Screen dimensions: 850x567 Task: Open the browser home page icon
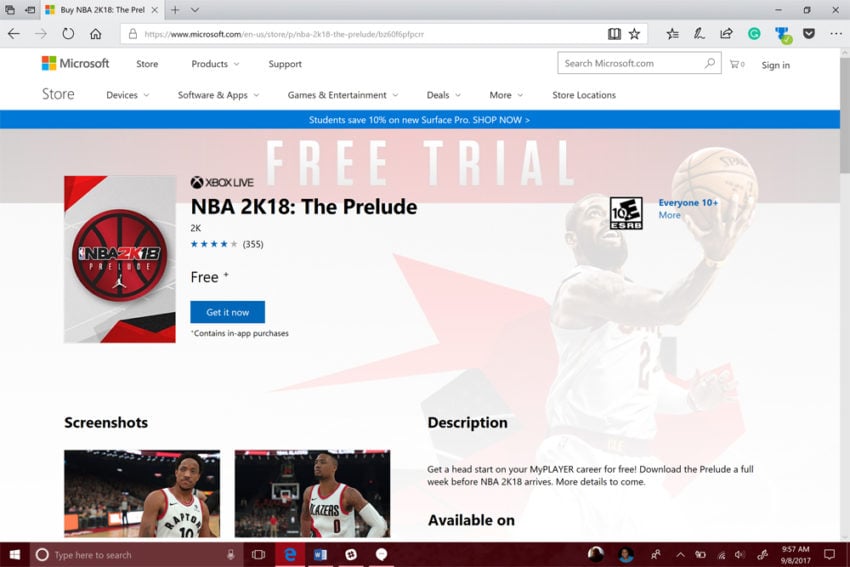(x=95, y=34)
